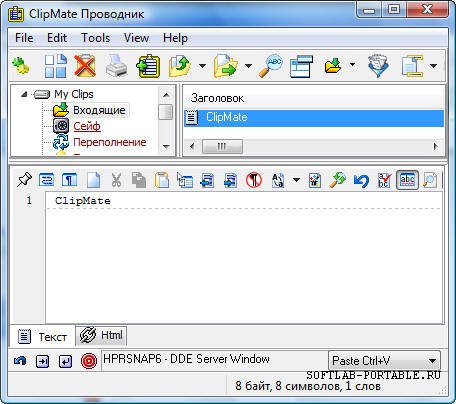Image resolution: width=456 pixels, height=404 pixels.
Task: Click the printer icon
Action: 116,66
